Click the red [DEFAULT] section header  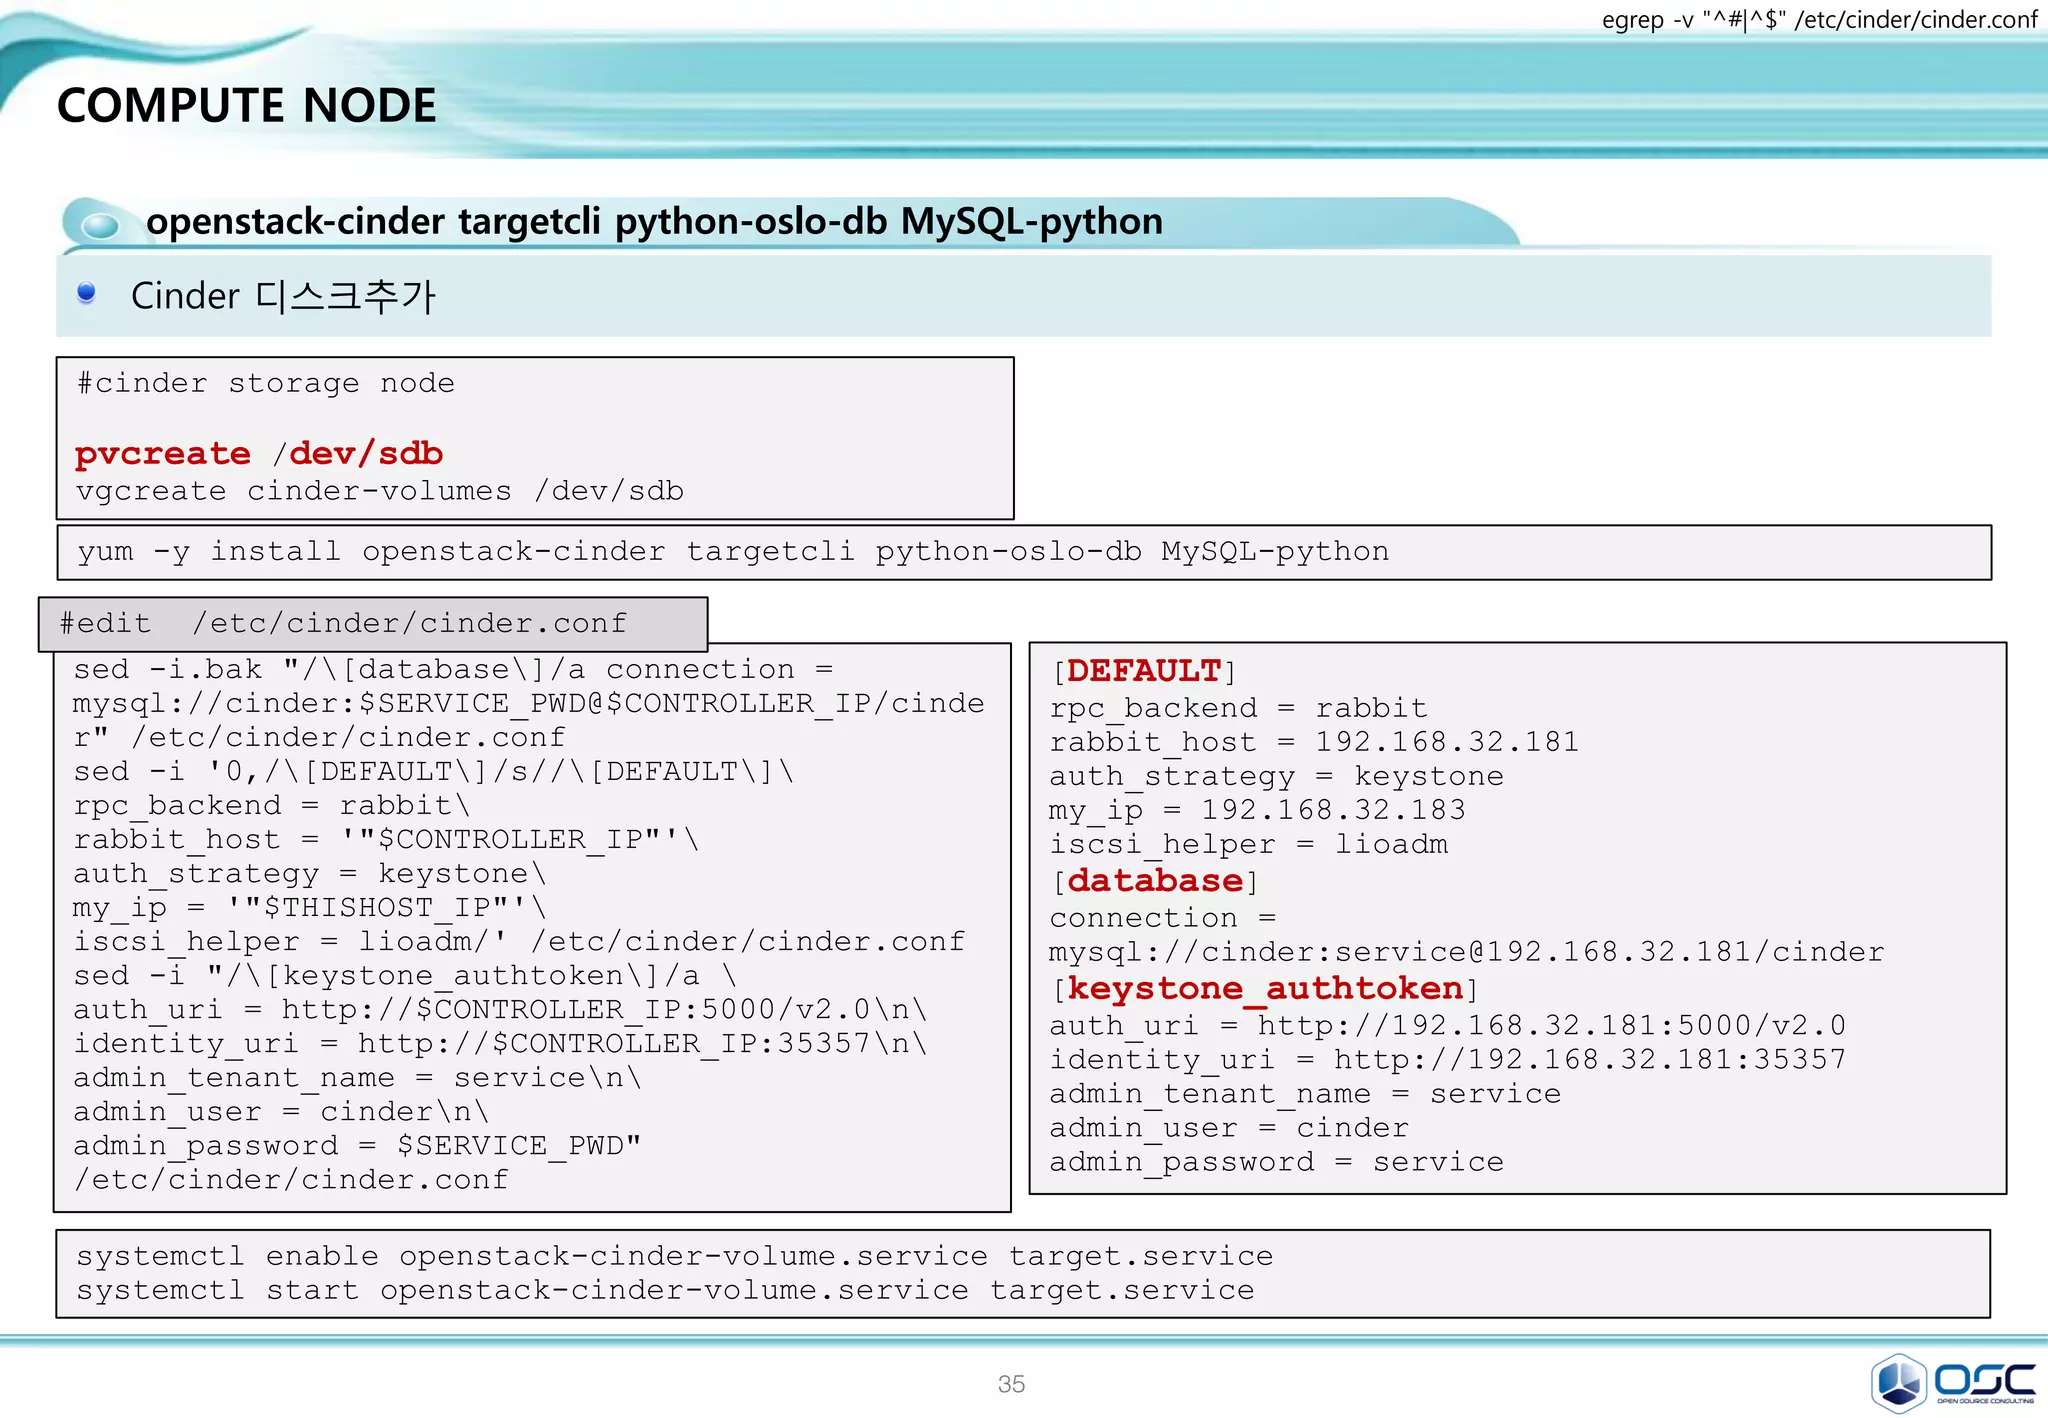click(x=1144, y=671)
